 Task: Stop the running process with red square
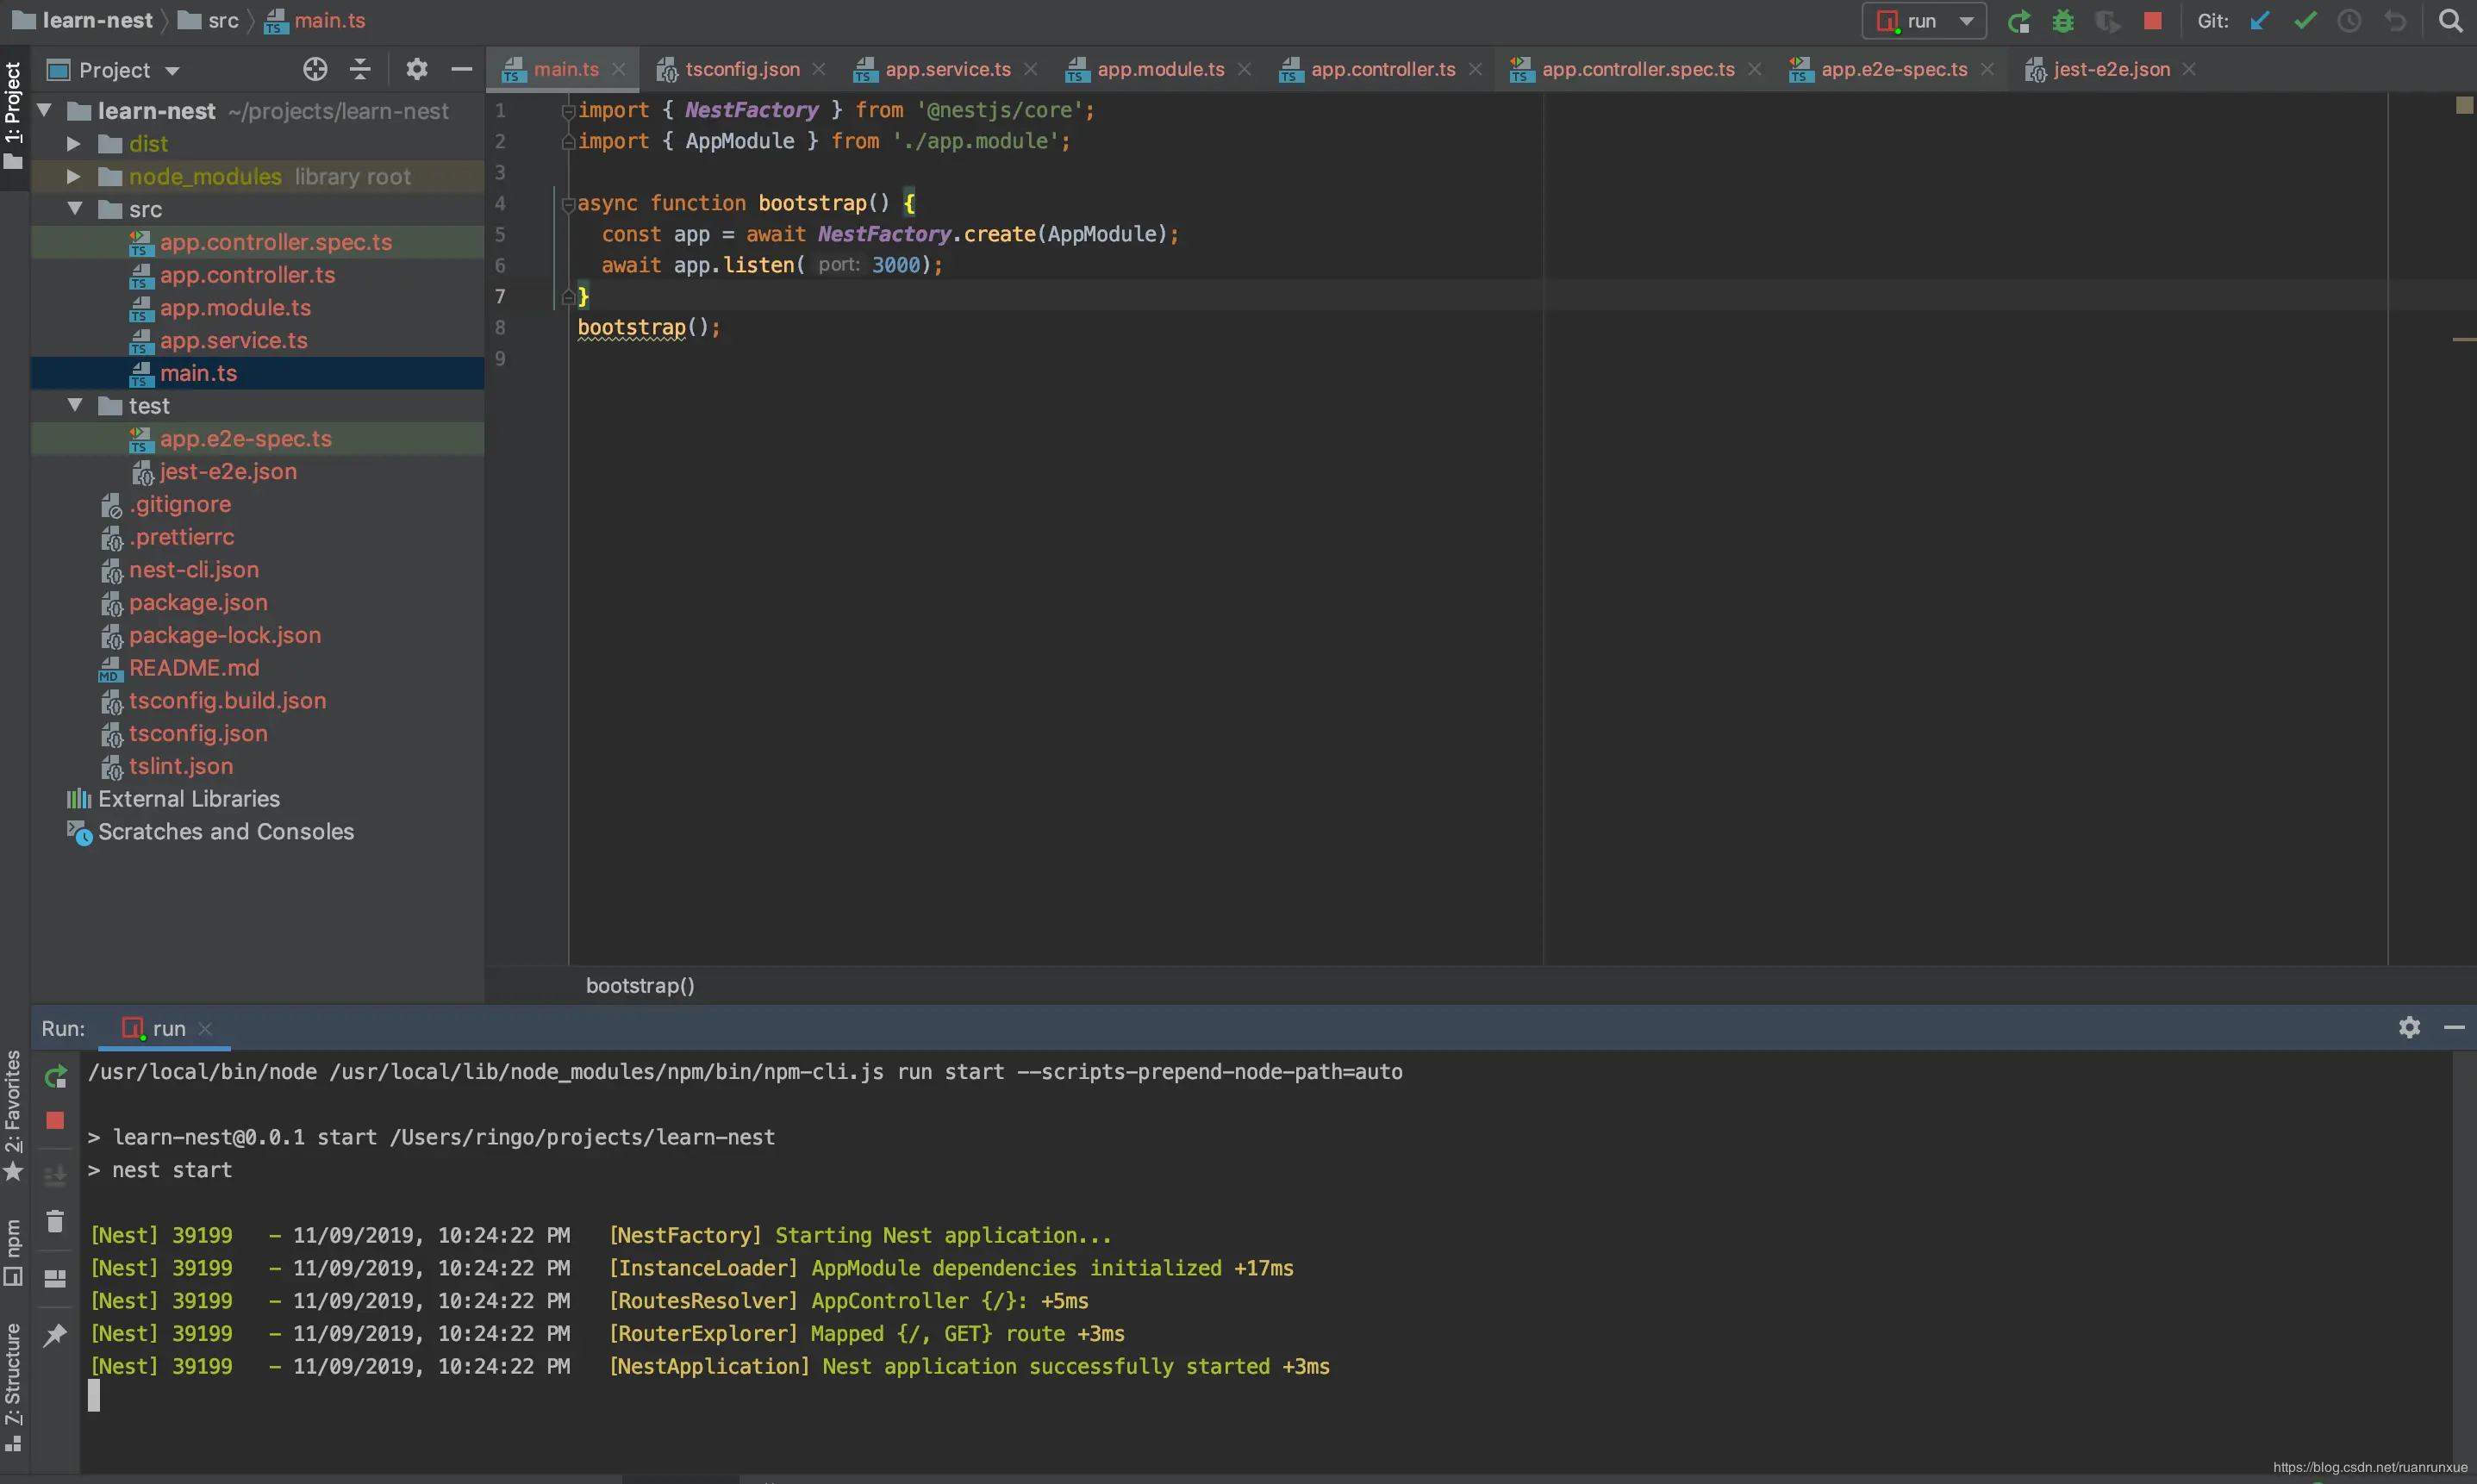pos(2153,21)
